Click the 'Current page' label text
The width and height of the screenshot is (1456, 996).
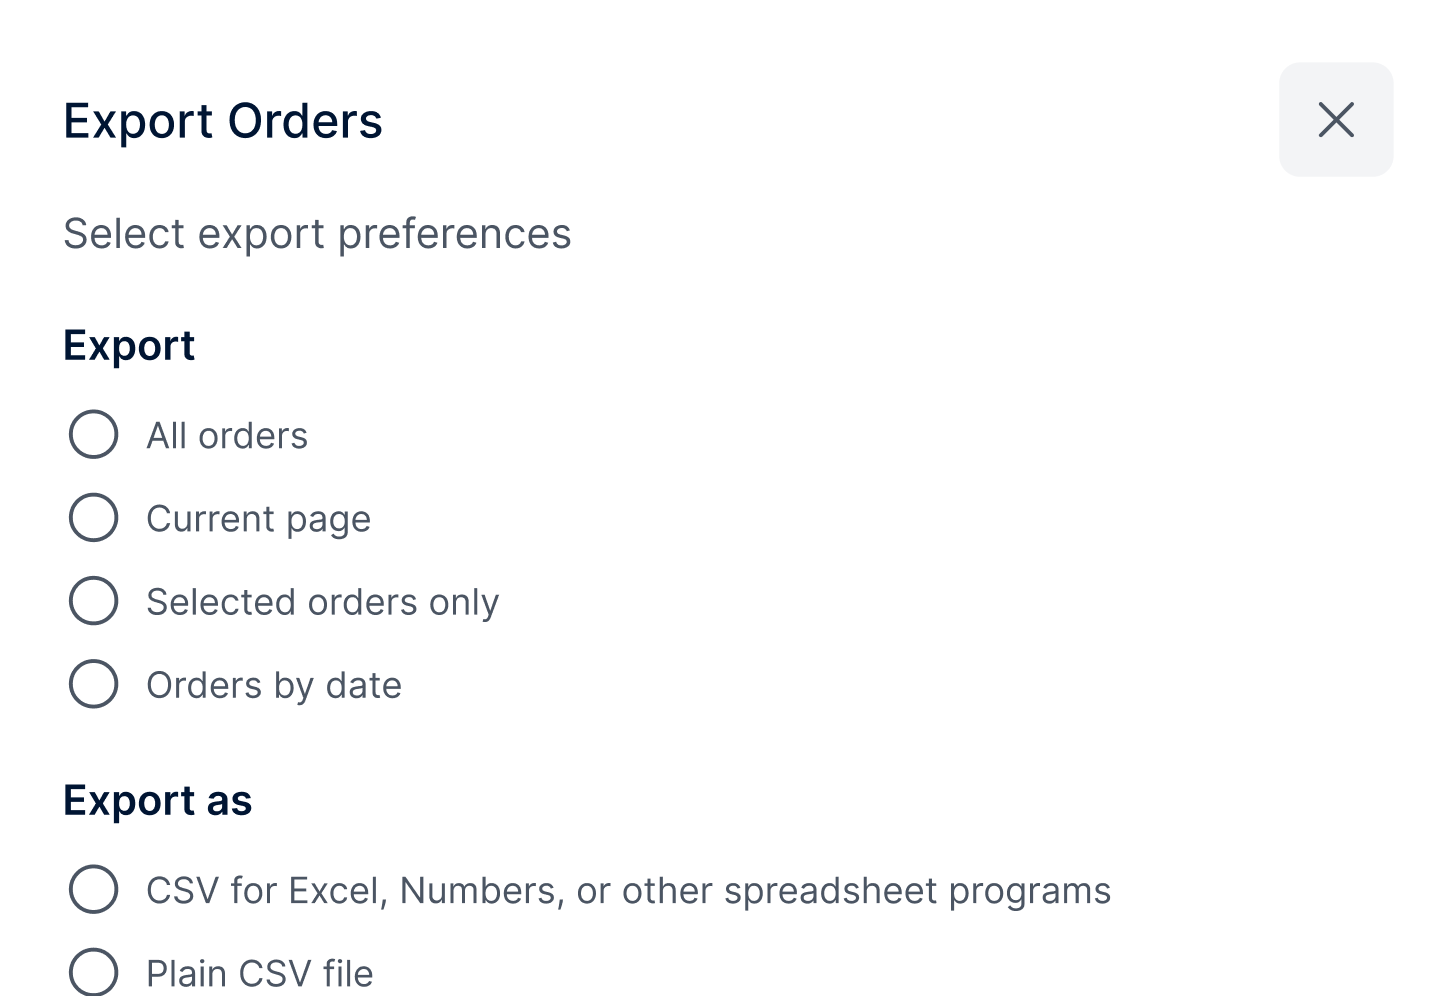(x=258, y=519)
